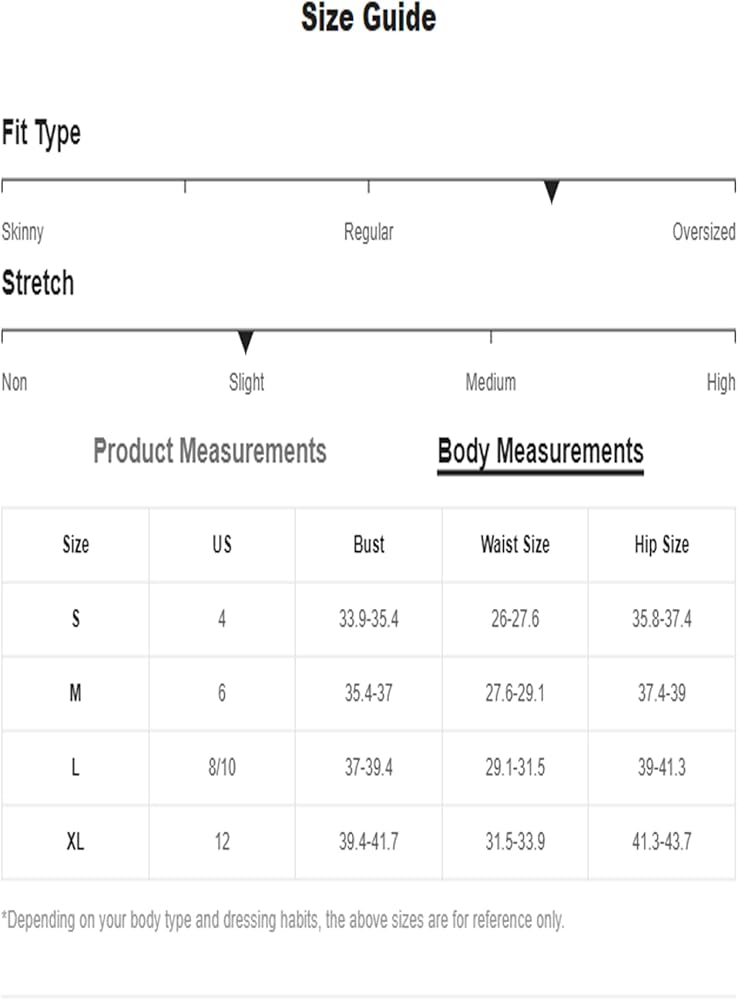Click the Size column header
This screenshot has height=1000, width=738.
75,545
